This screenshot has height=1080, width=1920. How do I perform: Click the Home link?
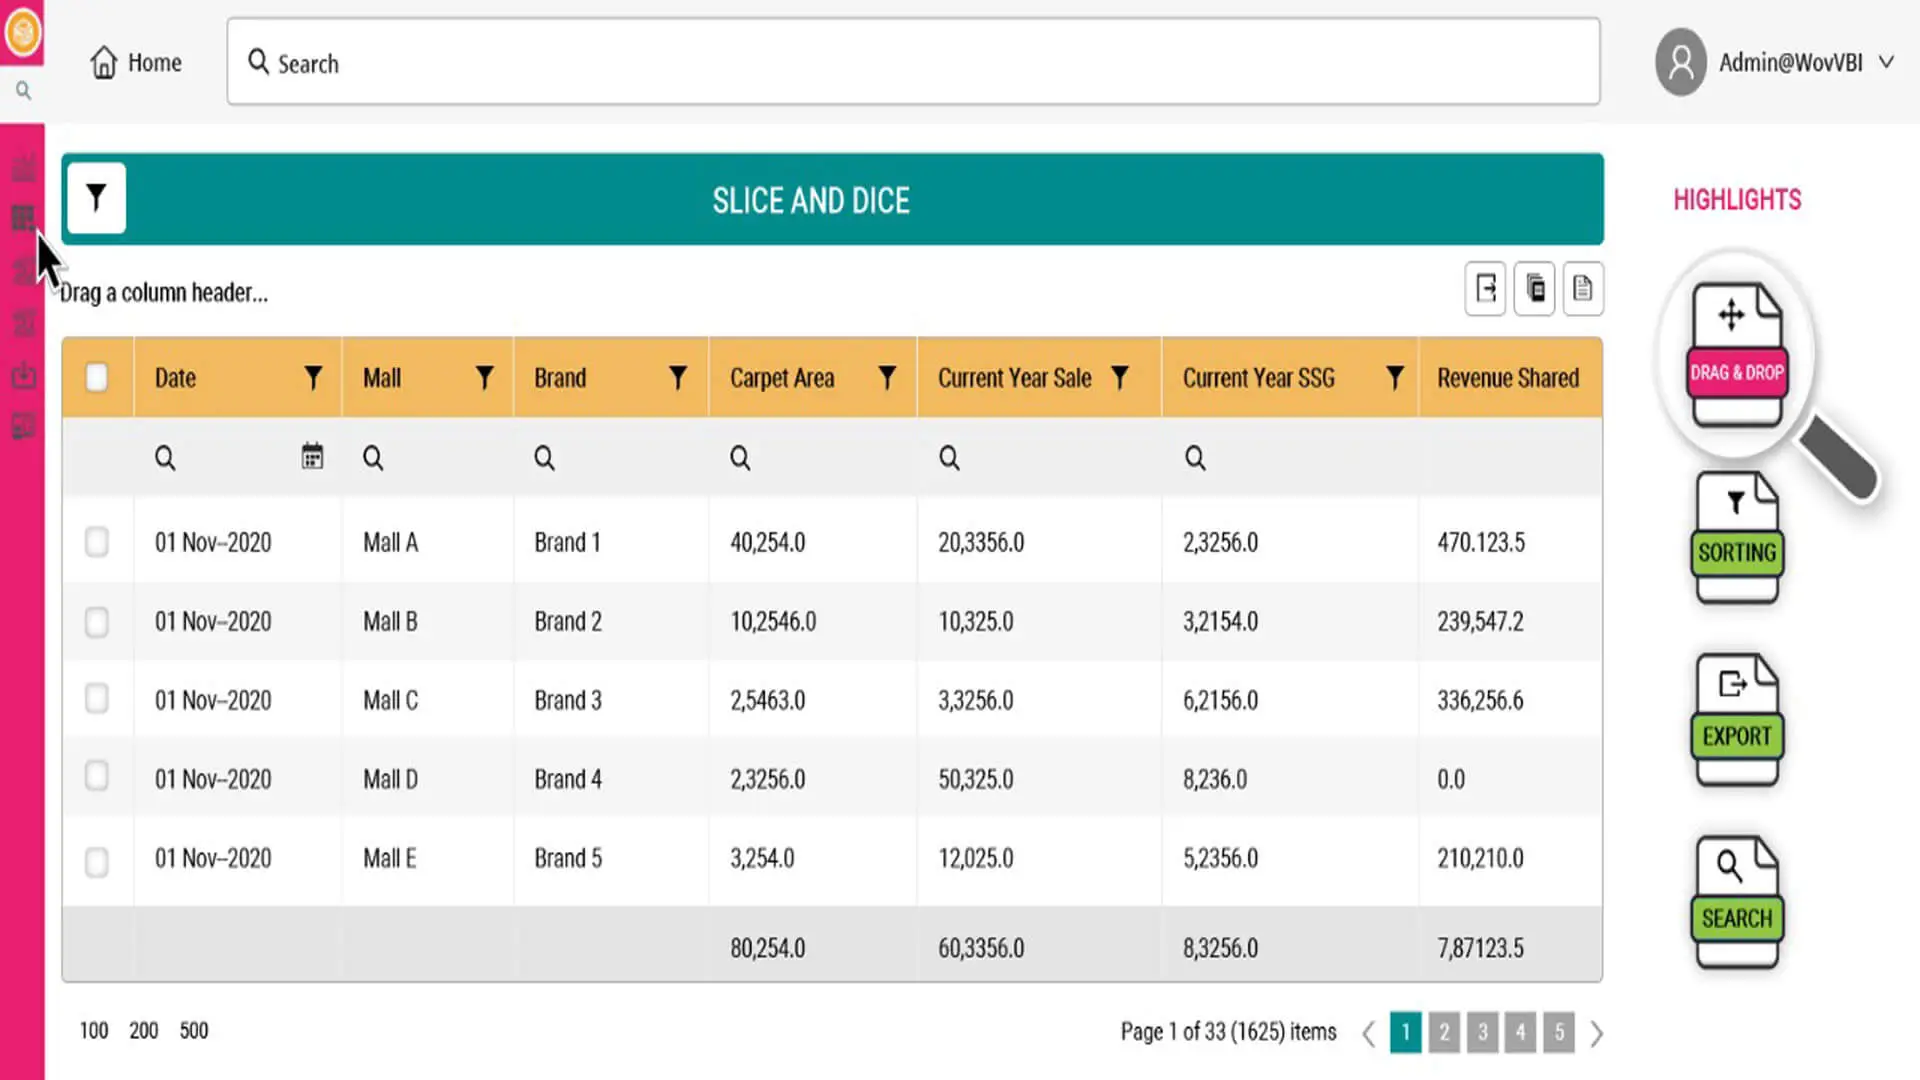click(x=155, y=63)
